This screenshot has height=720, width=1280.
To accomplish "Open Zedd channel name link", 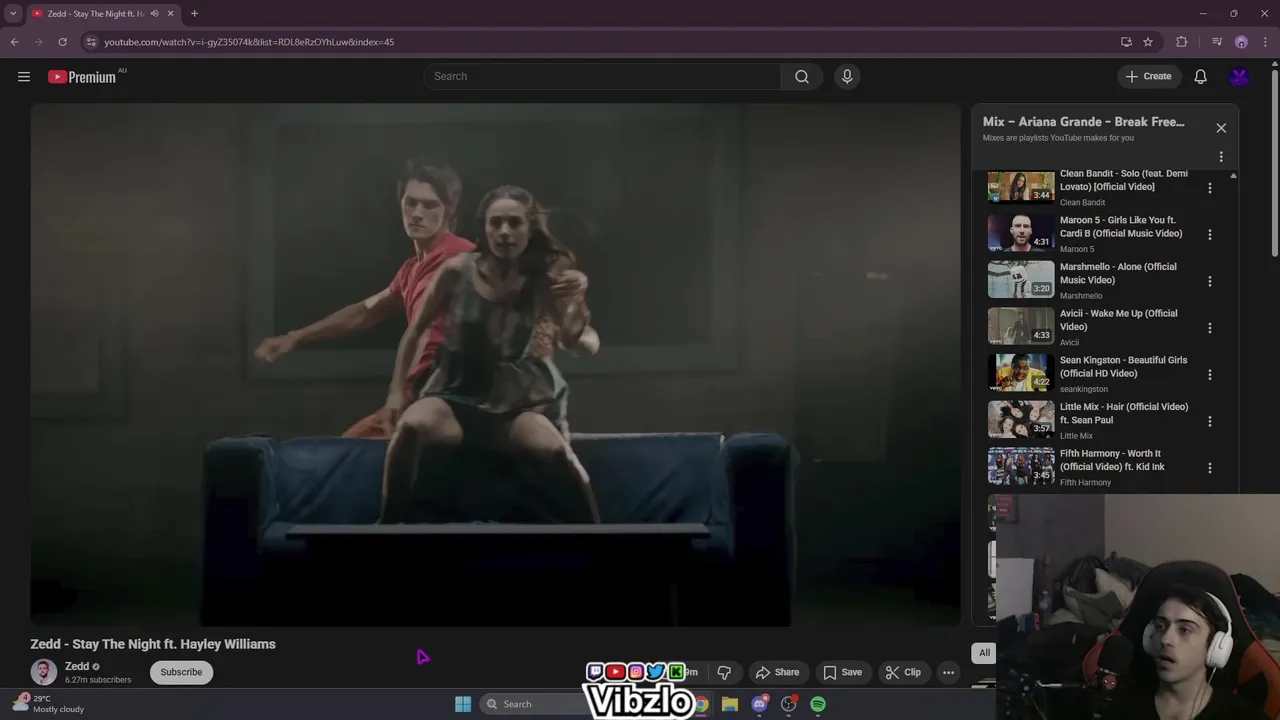I will (x=77, y=666).
